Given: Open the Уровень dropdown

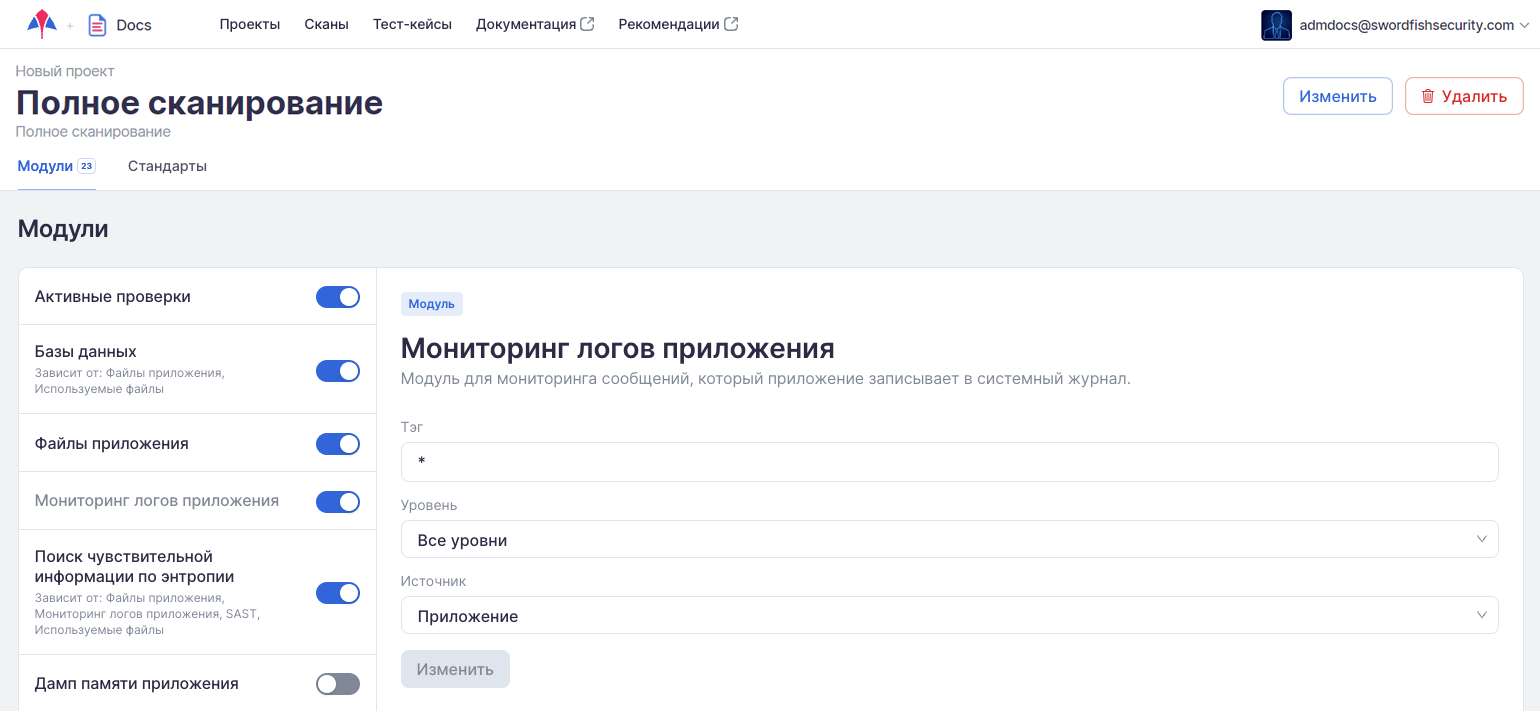Looking at the screenshot, I should 949,540.
